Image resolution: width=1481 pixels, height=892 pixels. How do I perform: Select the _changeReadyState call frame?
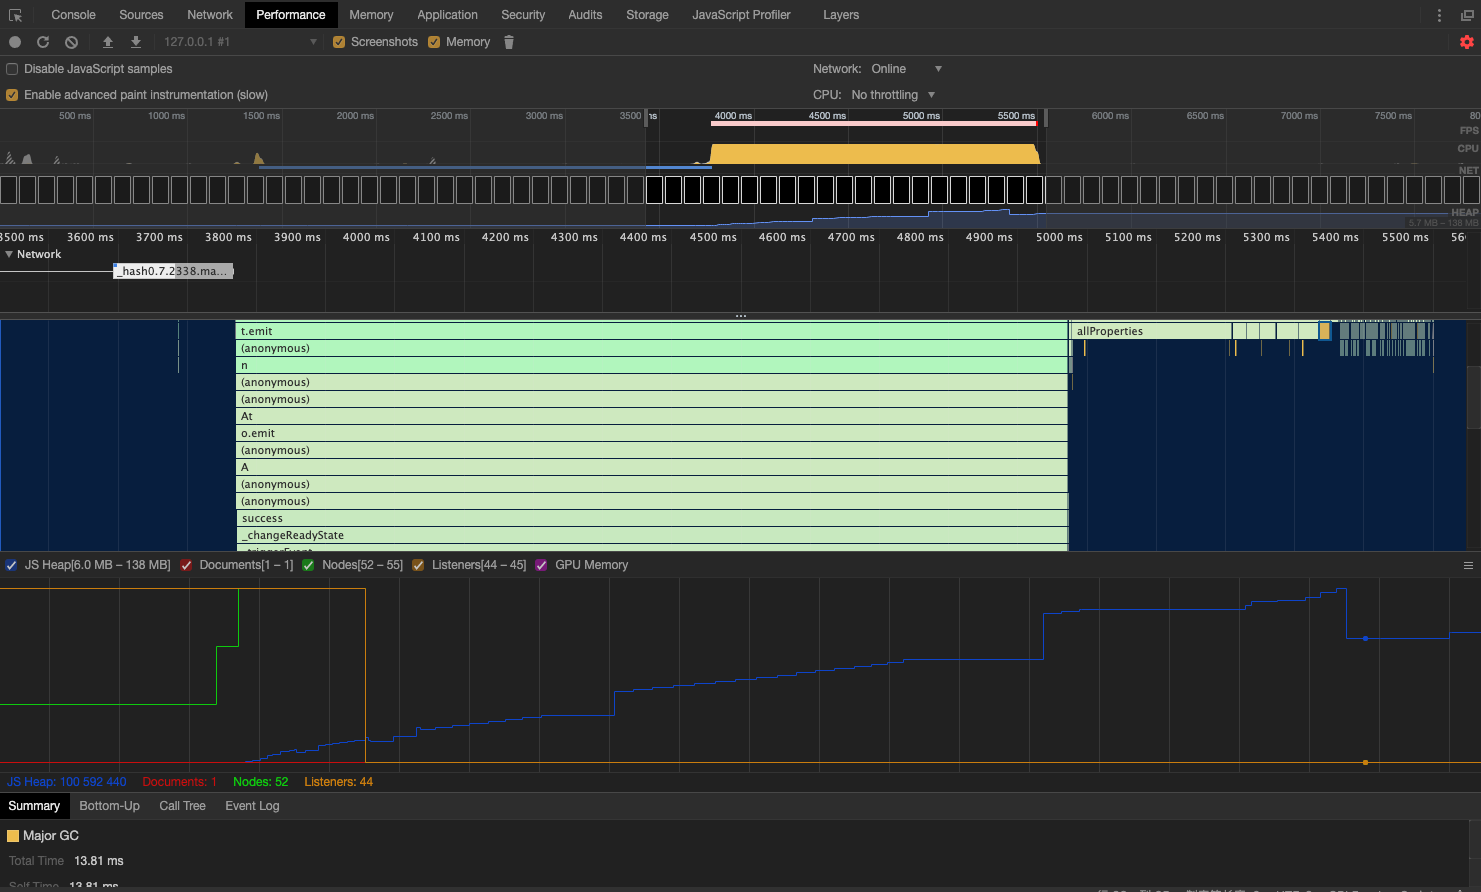click(652, 535)
